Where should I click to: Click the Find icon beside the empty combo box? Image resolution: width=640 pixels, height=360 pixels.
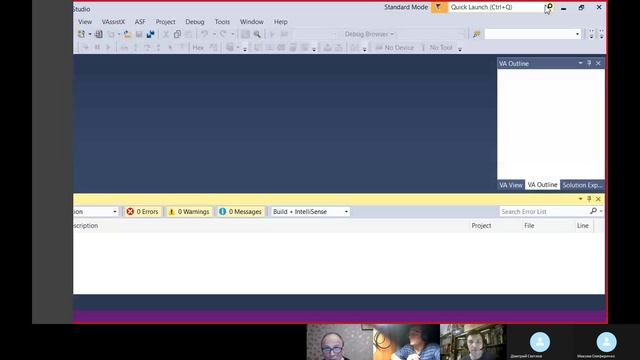pyautogui.click(x=476, y=34)
